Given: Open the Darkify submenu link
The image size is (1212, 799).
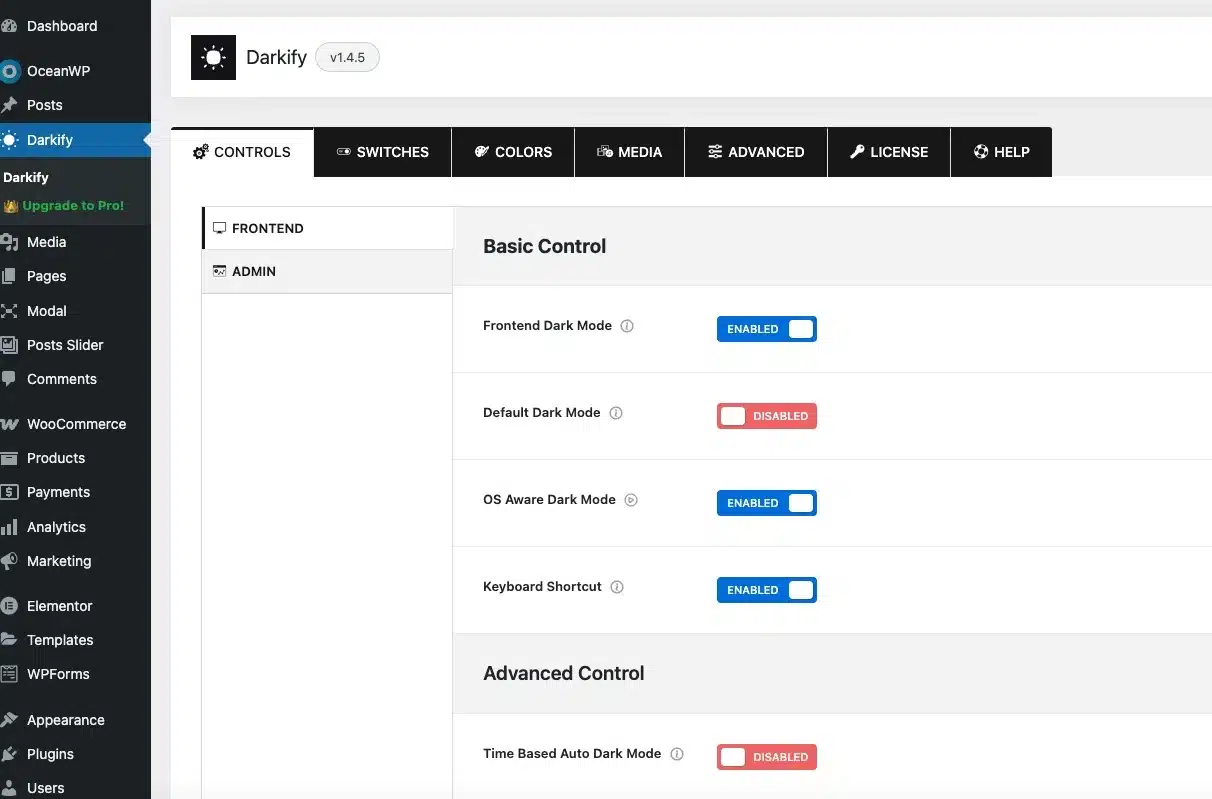Looking at the screenshot, I should click(26, 177).
